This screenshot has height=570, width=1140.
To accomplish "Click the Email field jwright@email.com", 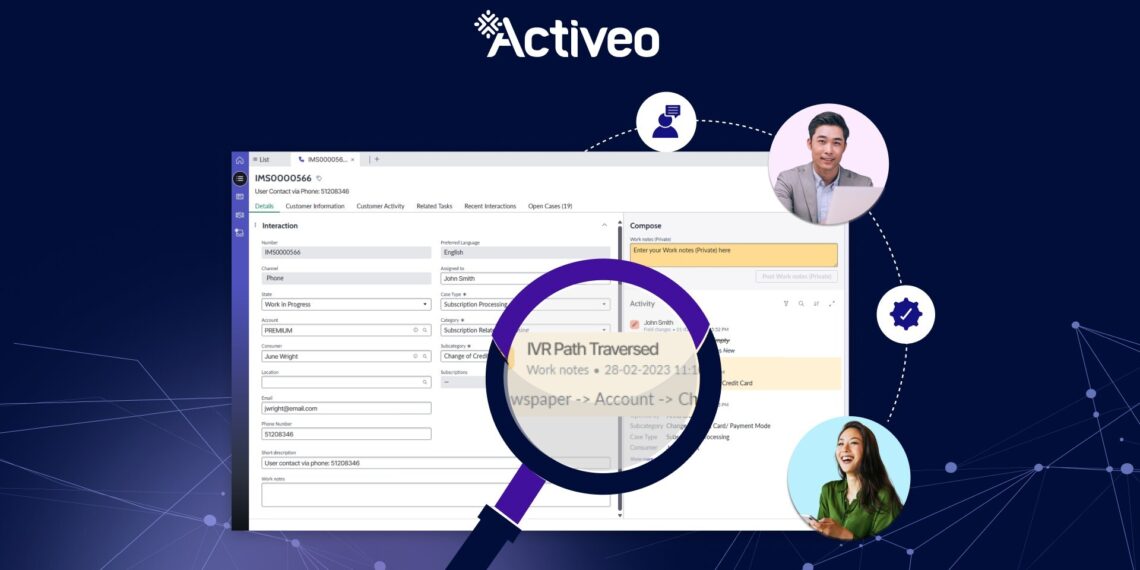I will [x=346, y=409].
